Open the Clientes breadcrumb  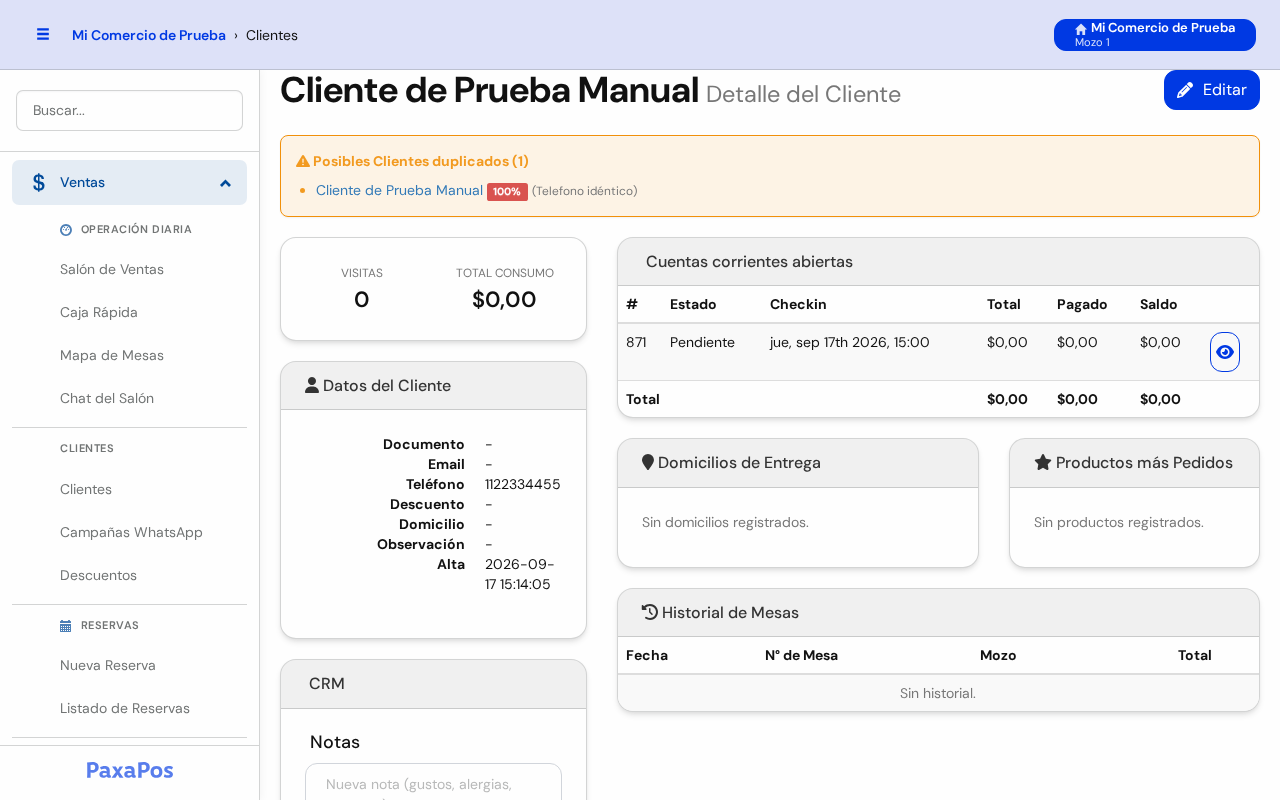click(272, 35)
